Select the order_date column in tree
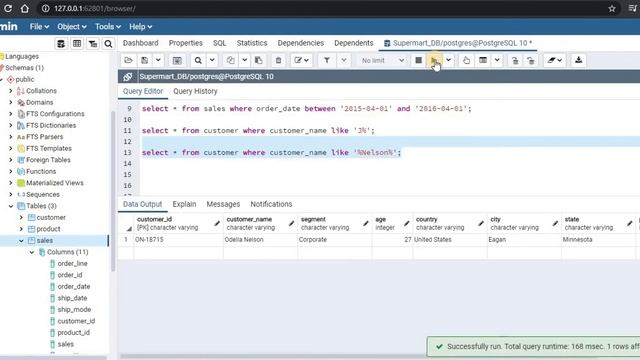The width and height of the screenshot is (640, 360). click(x=73, y=287)
